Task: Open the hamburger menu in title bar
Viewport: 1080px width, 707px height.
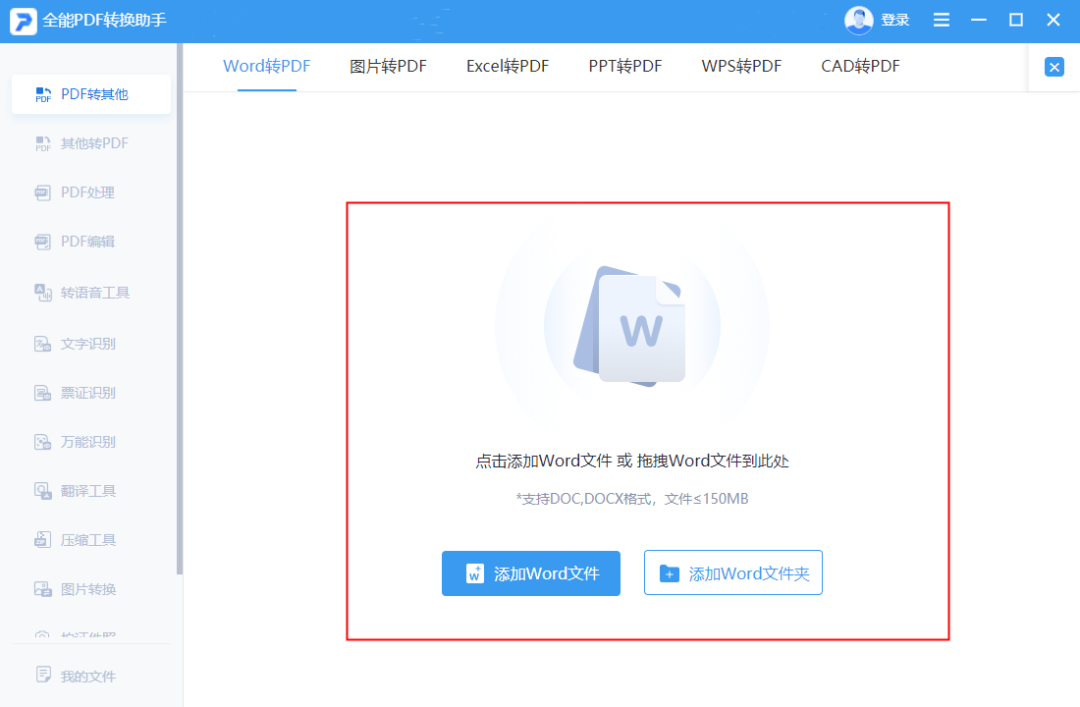Action: [x=941, y=21]
